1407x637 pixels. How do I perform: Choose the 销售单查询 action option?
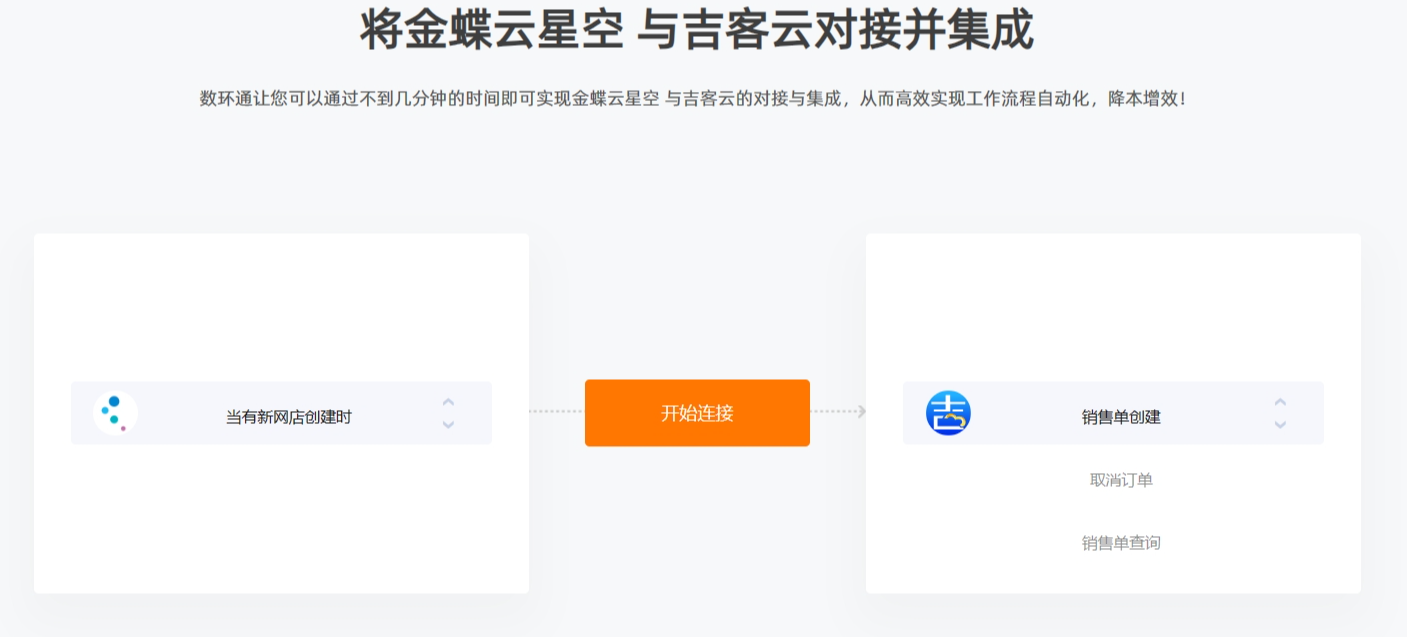click(x=1121, y=543)
